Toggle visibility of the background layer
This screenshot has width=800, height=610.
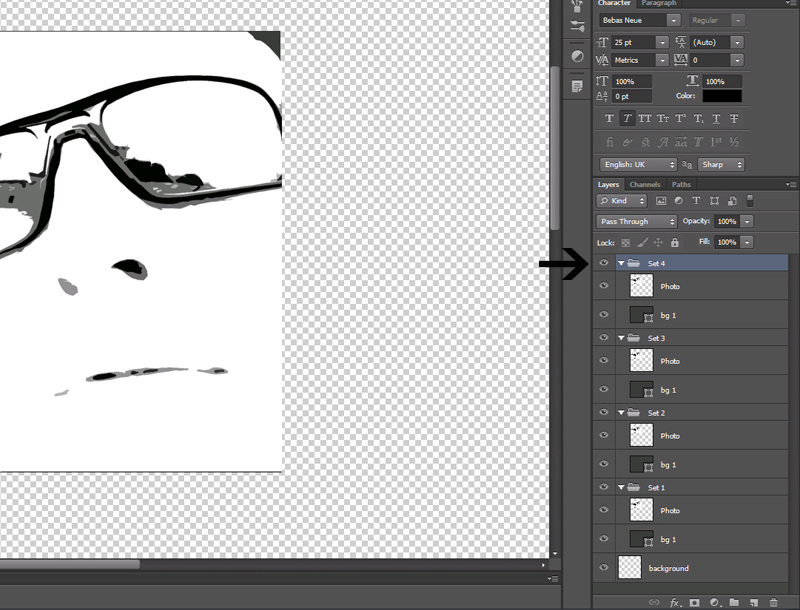604,567
